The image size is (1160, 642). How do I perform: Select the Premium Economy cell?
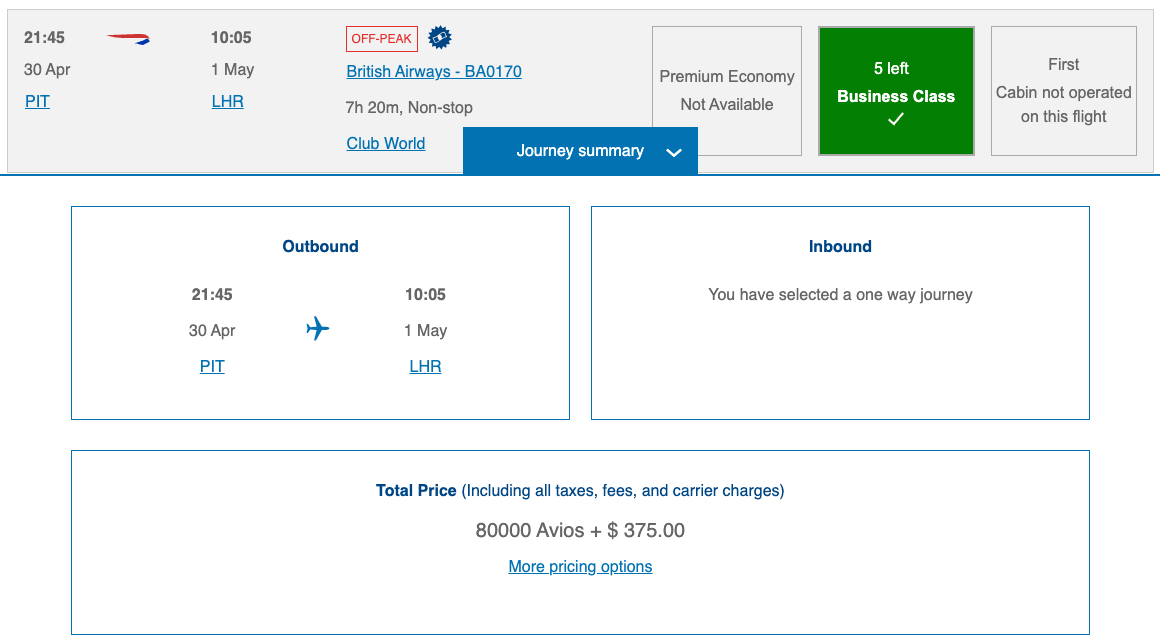(726, 91)
